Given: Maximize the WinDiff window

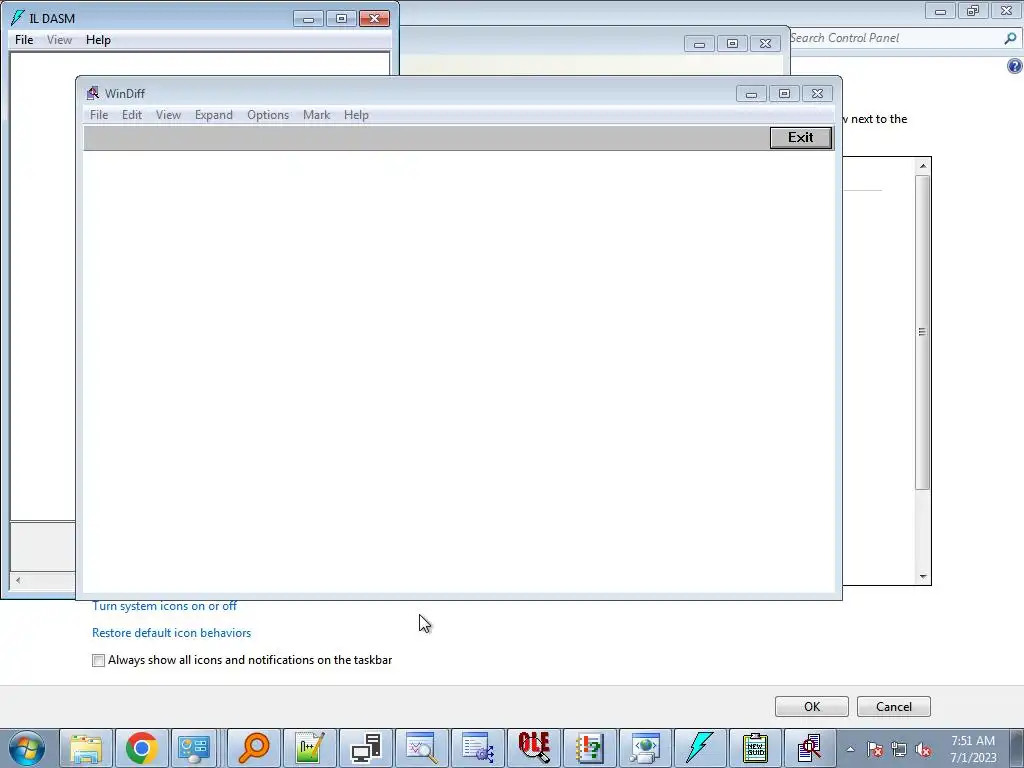Looking at the screenshot, I should [784, 94].
